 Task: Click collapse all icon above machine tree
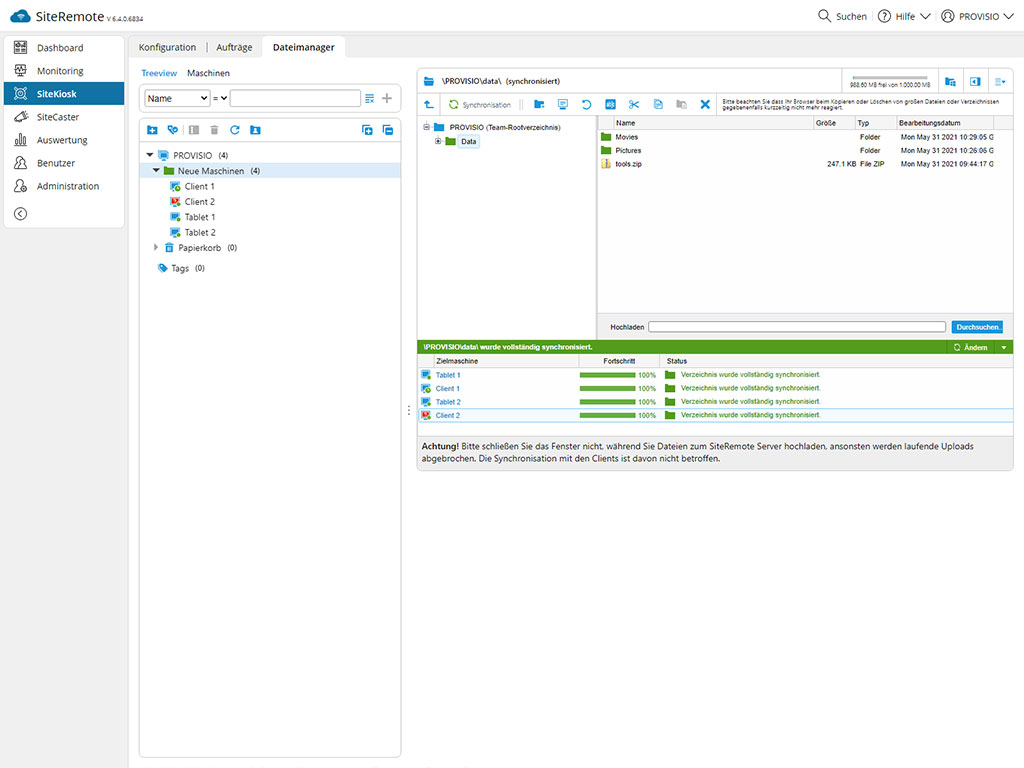point(387,130)
